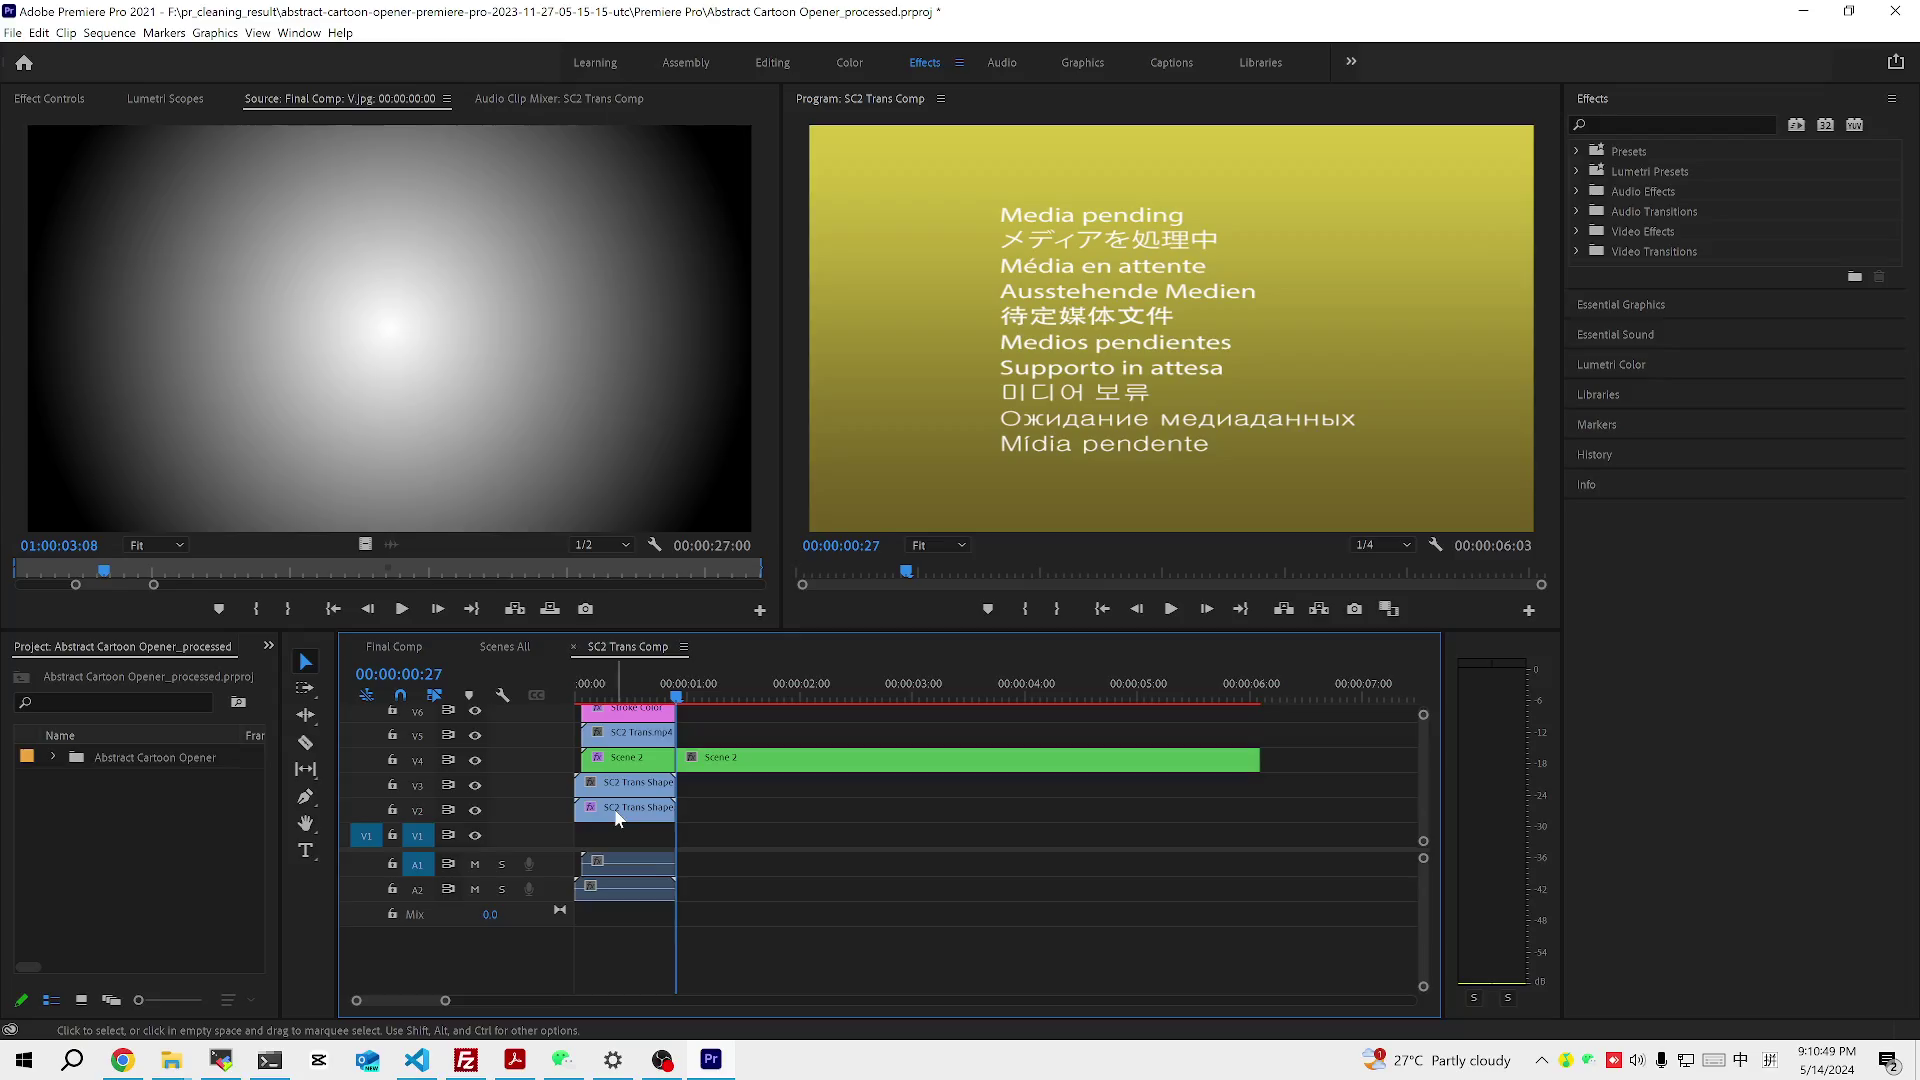The image size is (1920, 1080).
Task: Select the Pen tool in toolbar
Action: [306, 797]
